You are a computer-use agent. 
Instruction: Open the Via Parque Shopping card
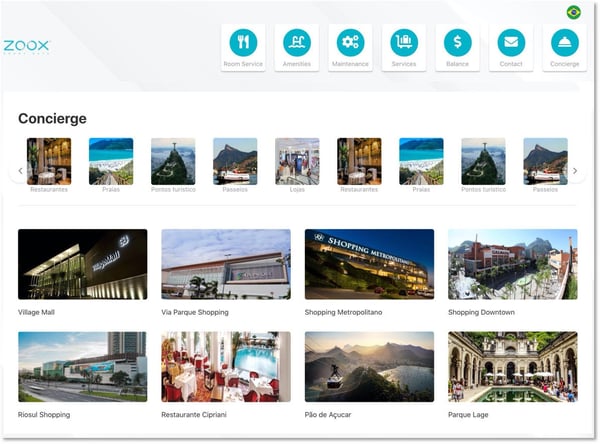click(225, 264)
